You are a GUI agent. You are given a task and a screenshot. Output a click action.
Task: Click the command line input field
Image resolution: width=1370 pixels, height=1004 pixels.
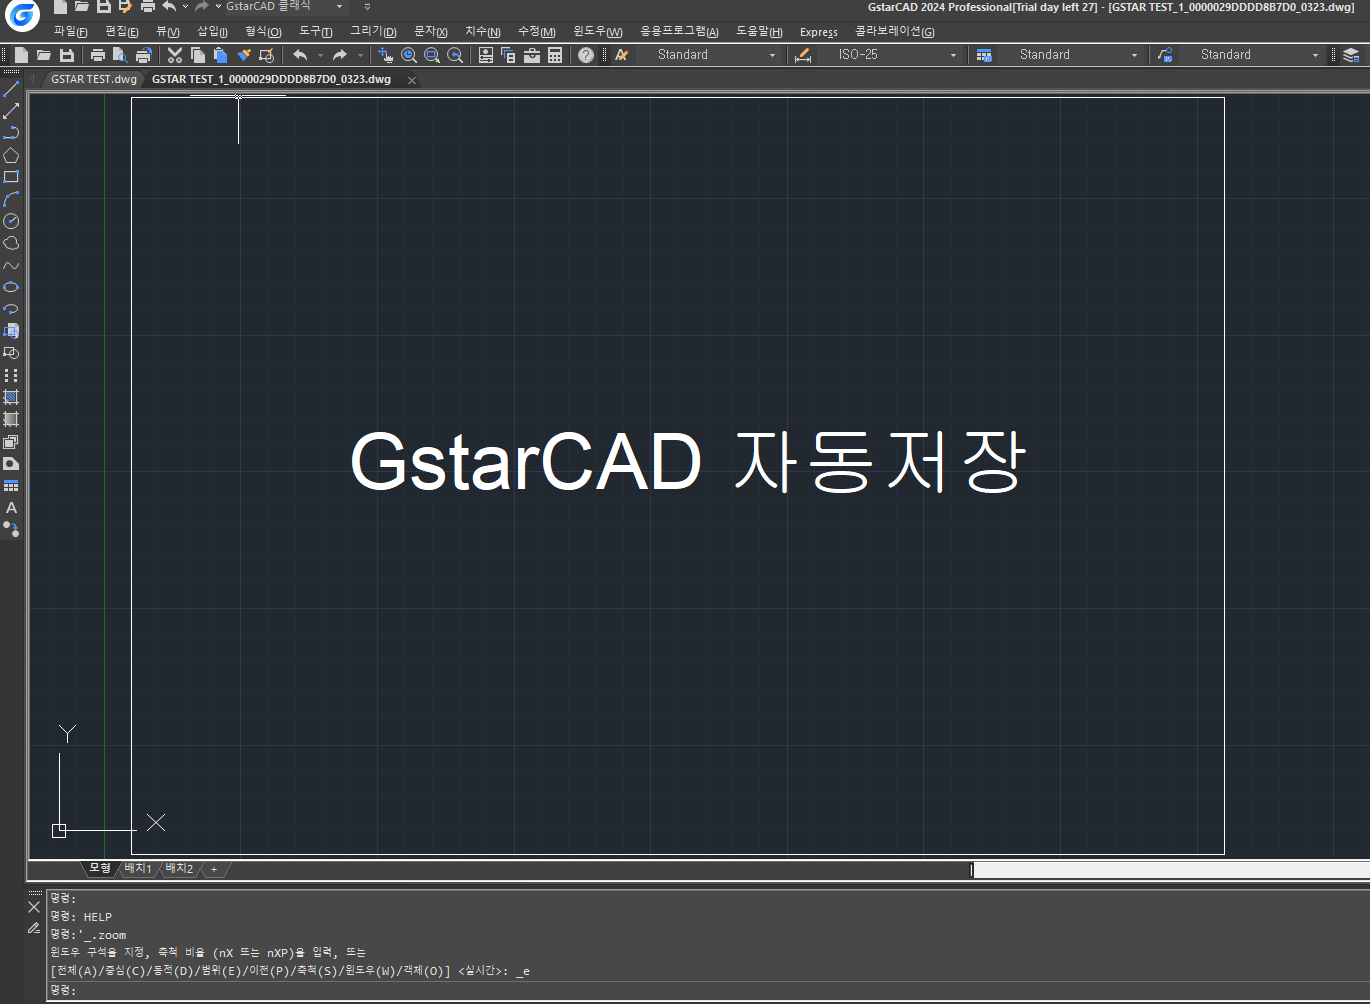[708, 990]
